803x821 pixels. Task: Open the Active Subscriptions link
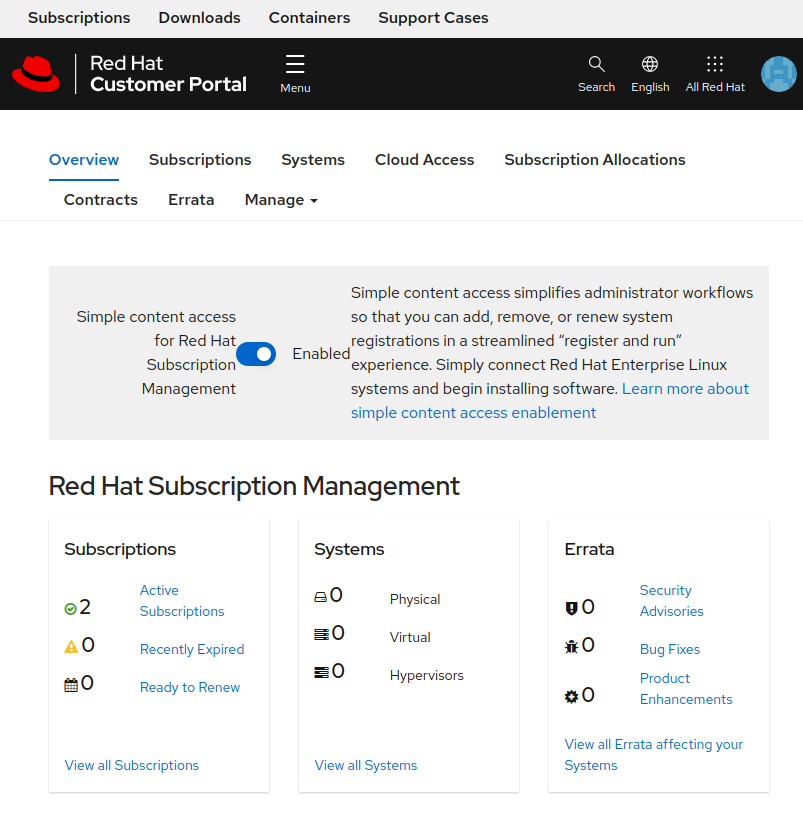181,601
